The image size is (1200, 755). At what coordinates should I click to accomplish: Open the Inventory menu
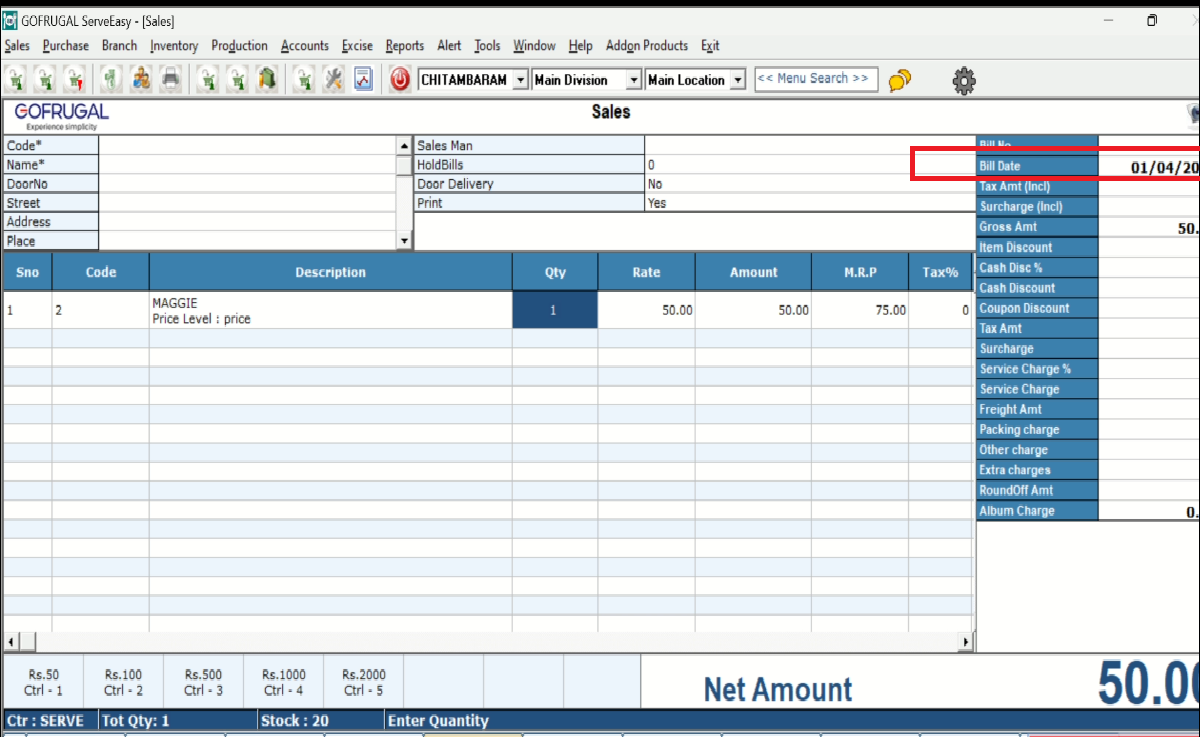coord(174,46)
